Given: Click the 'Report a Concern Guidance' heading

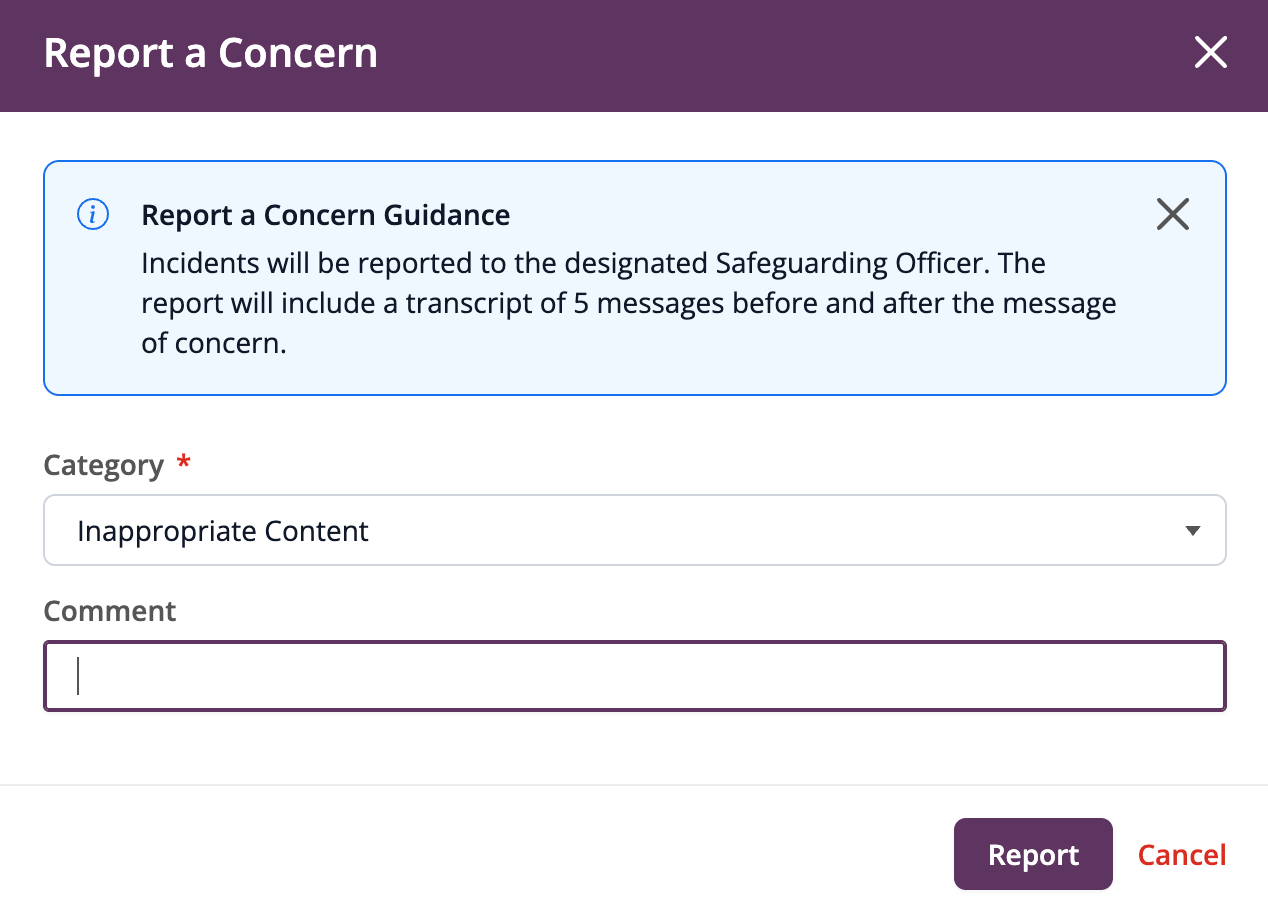Looking at the screenshot, I should click(x=326, y=215).
